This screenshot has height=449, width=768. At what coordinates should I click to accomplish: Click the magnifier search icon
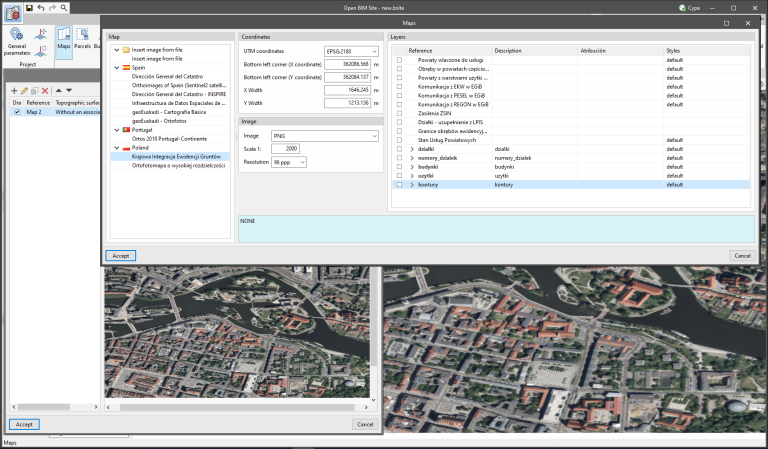coord(64,7)
